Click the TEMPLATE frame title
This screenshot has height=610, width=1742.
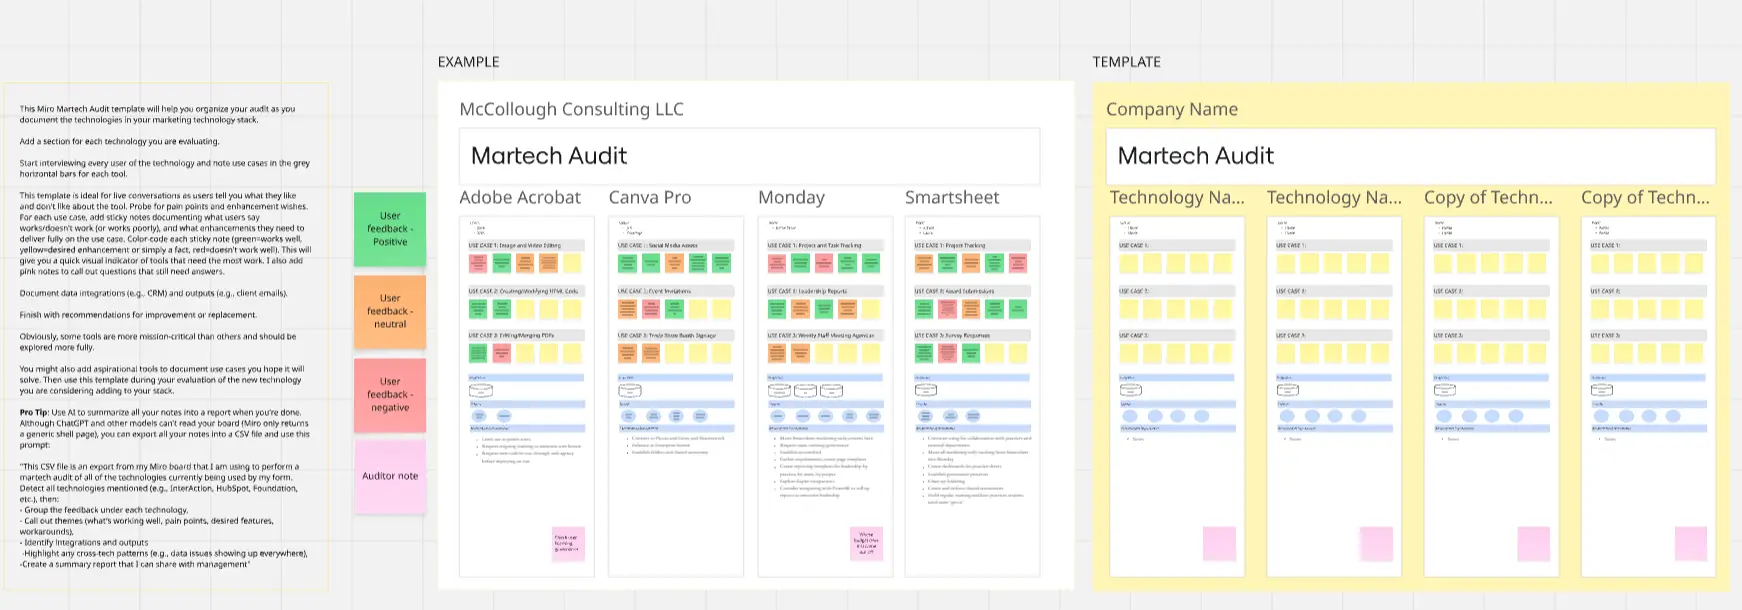point(1126,62)
